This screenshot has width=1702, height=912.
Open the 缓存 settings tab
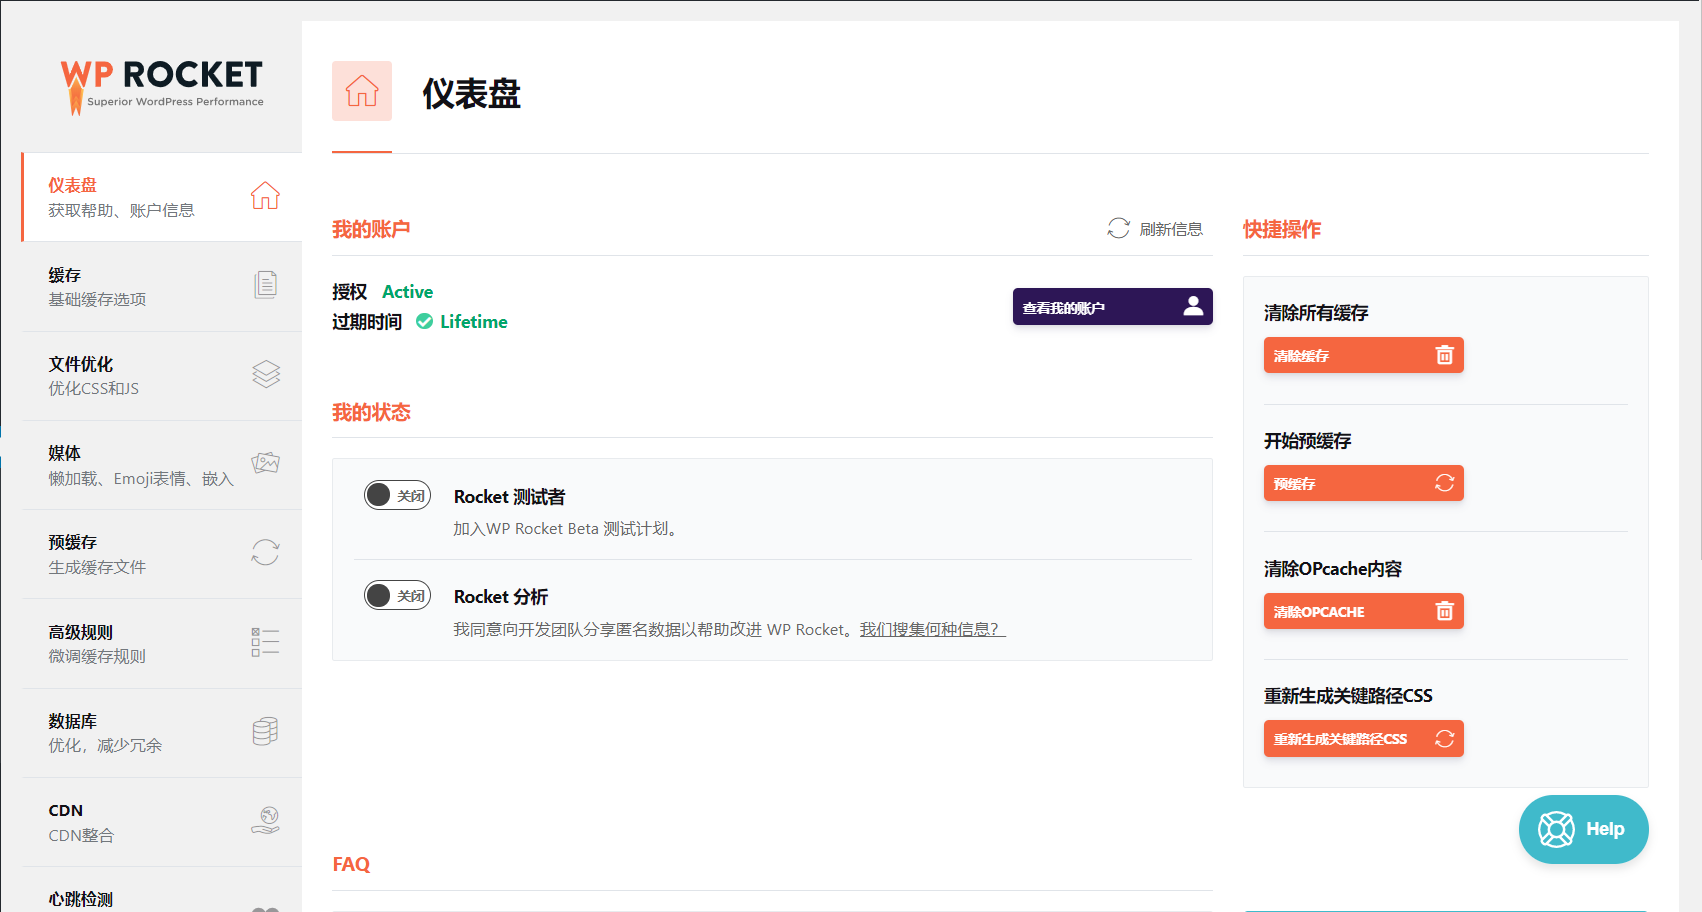pyautogui.click(x=97, y=286)
